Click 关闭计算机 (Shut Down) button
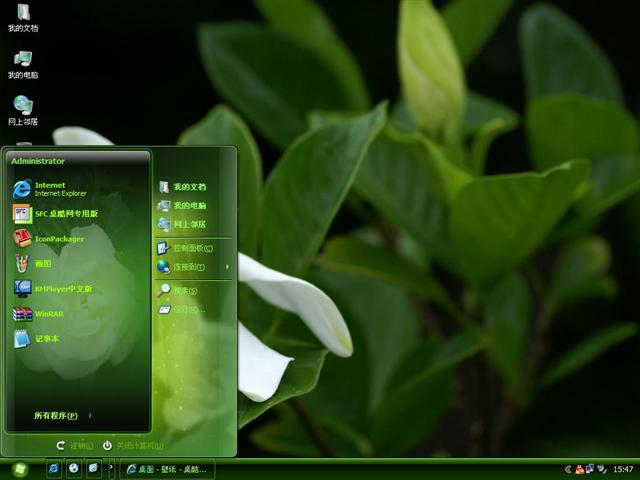This screenshot has width=640, height=480. click(133, 445)
